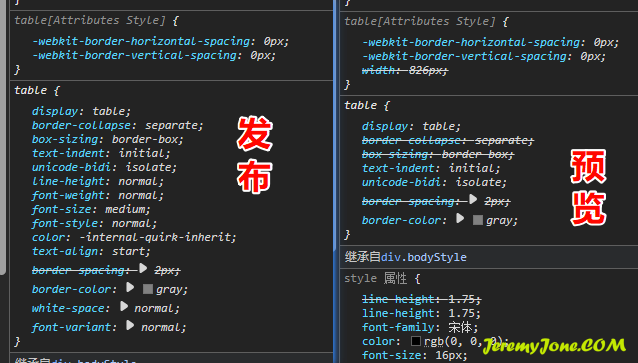The image size is (638, 363).
Task: Open the black rgb(0, 0, 0) color swatch
Action: point(415,341)
